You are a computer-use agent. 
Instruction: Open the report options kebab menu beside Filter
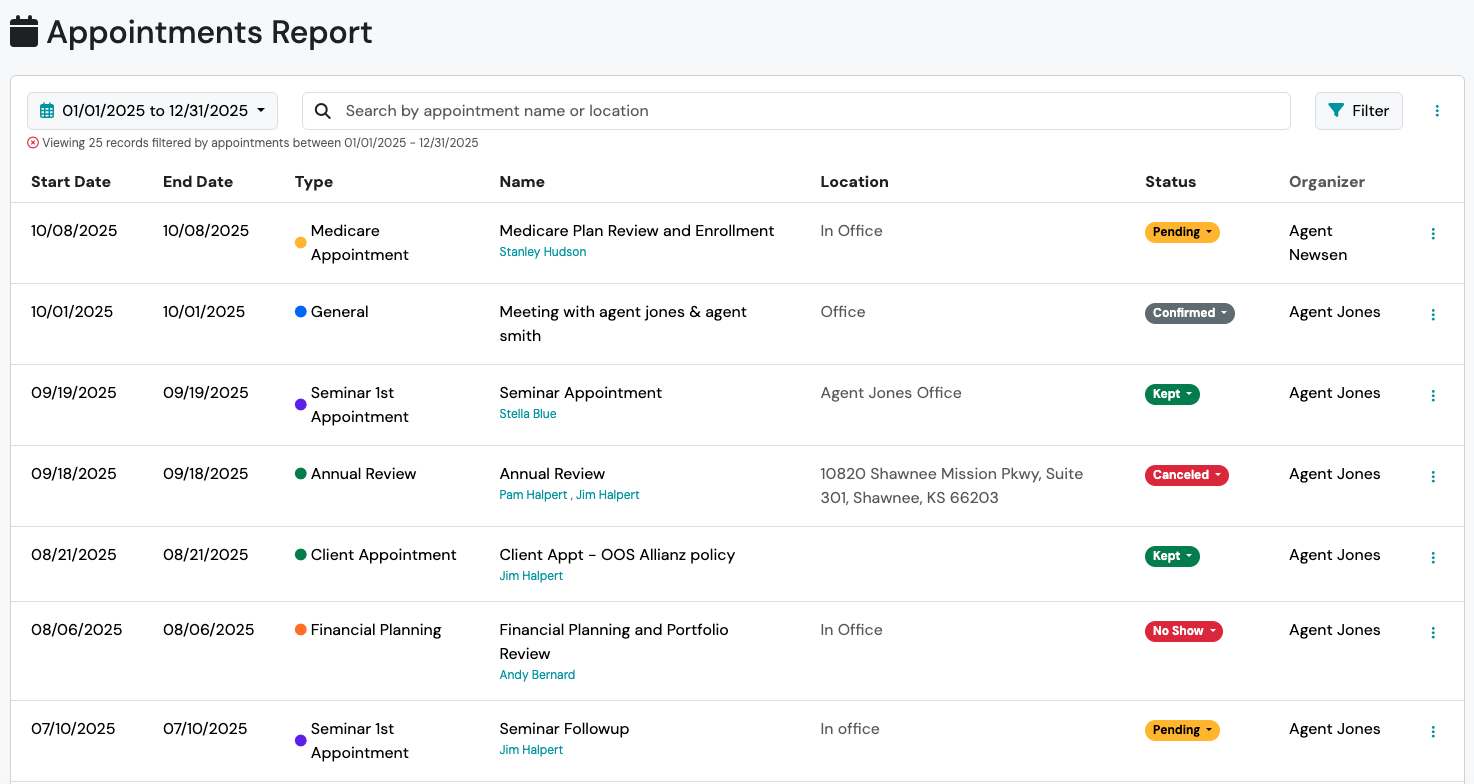click(x=1437, y=111)
